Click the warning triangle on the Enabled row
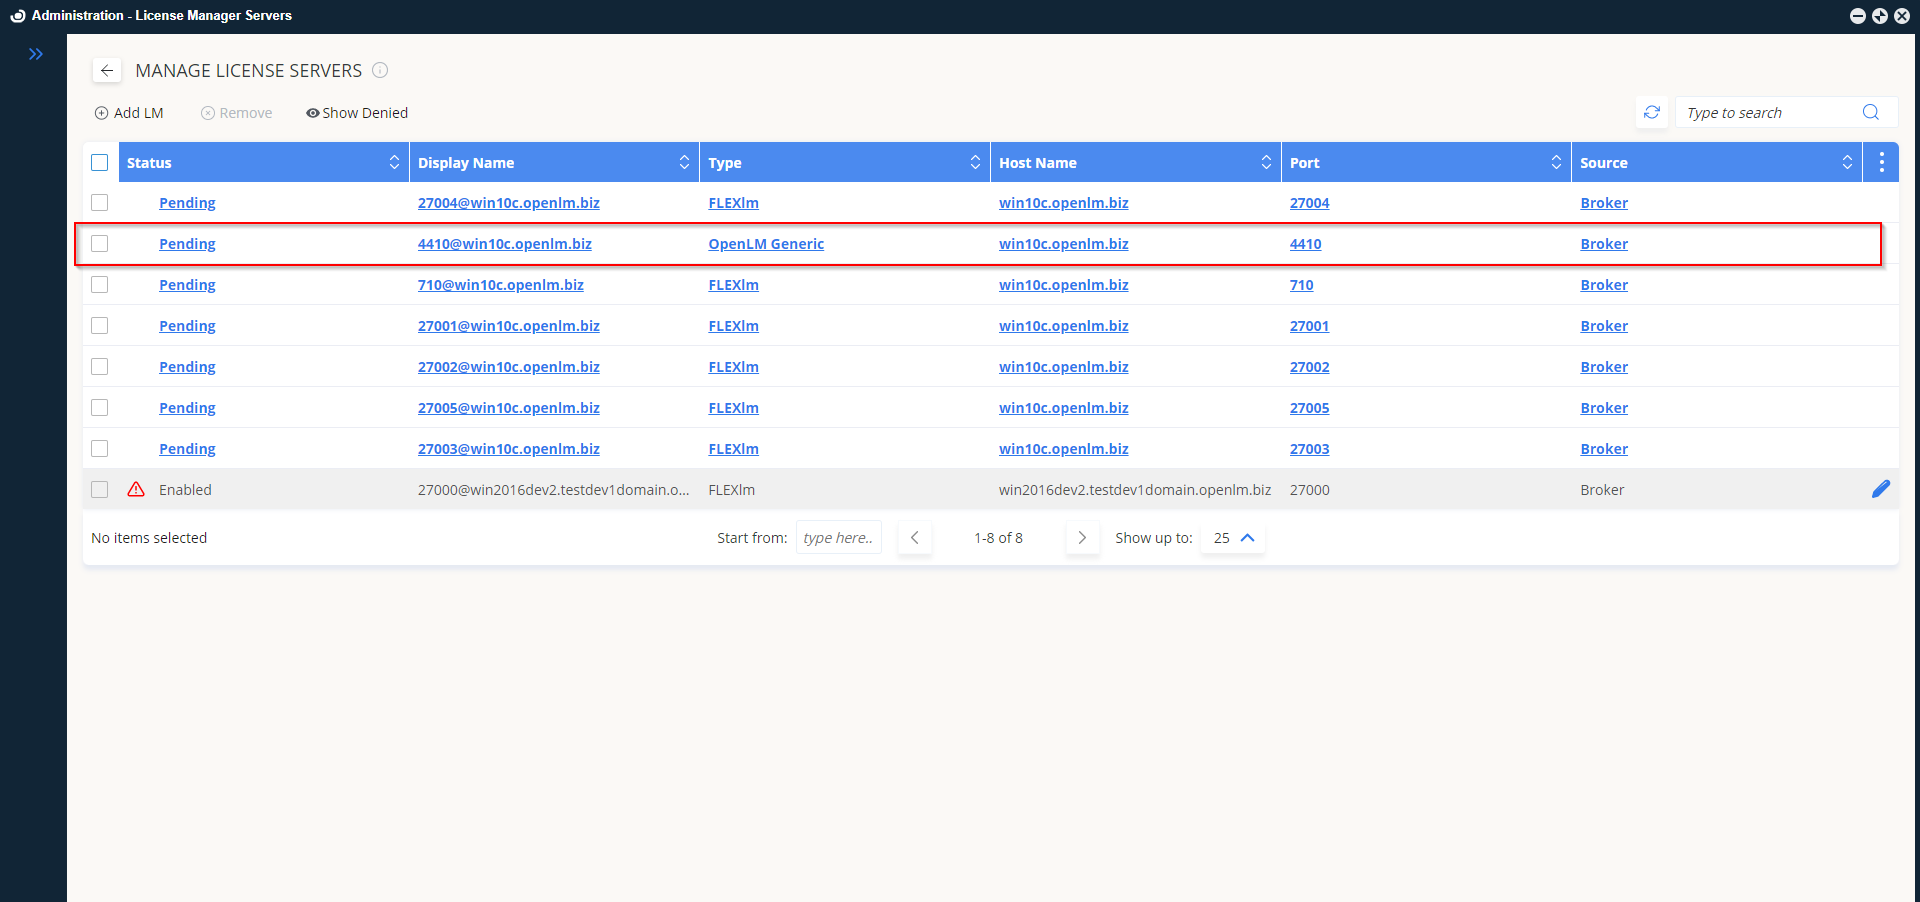Image resolution: width=1920 pixels, height=902 pixels. (135, 489)
